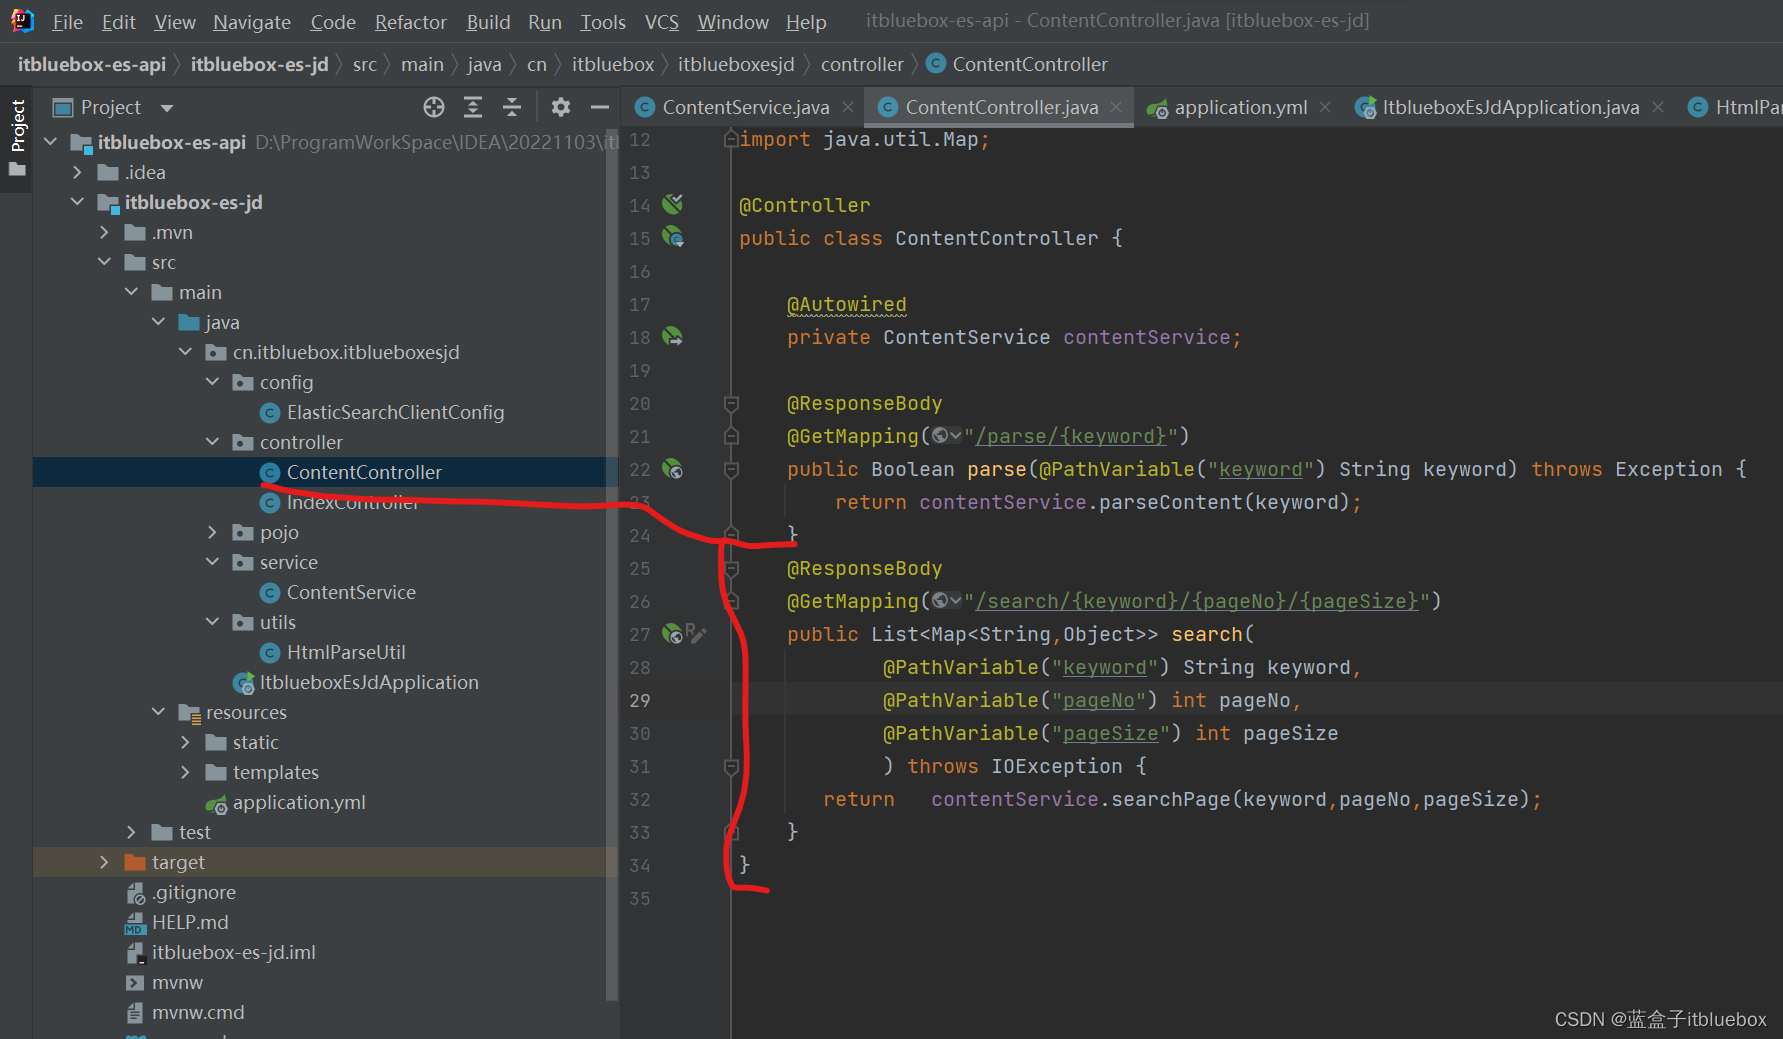Close the ContentService.java tab
The width and height of the screenshot is (1783, 1039).
tap(848, 107)
